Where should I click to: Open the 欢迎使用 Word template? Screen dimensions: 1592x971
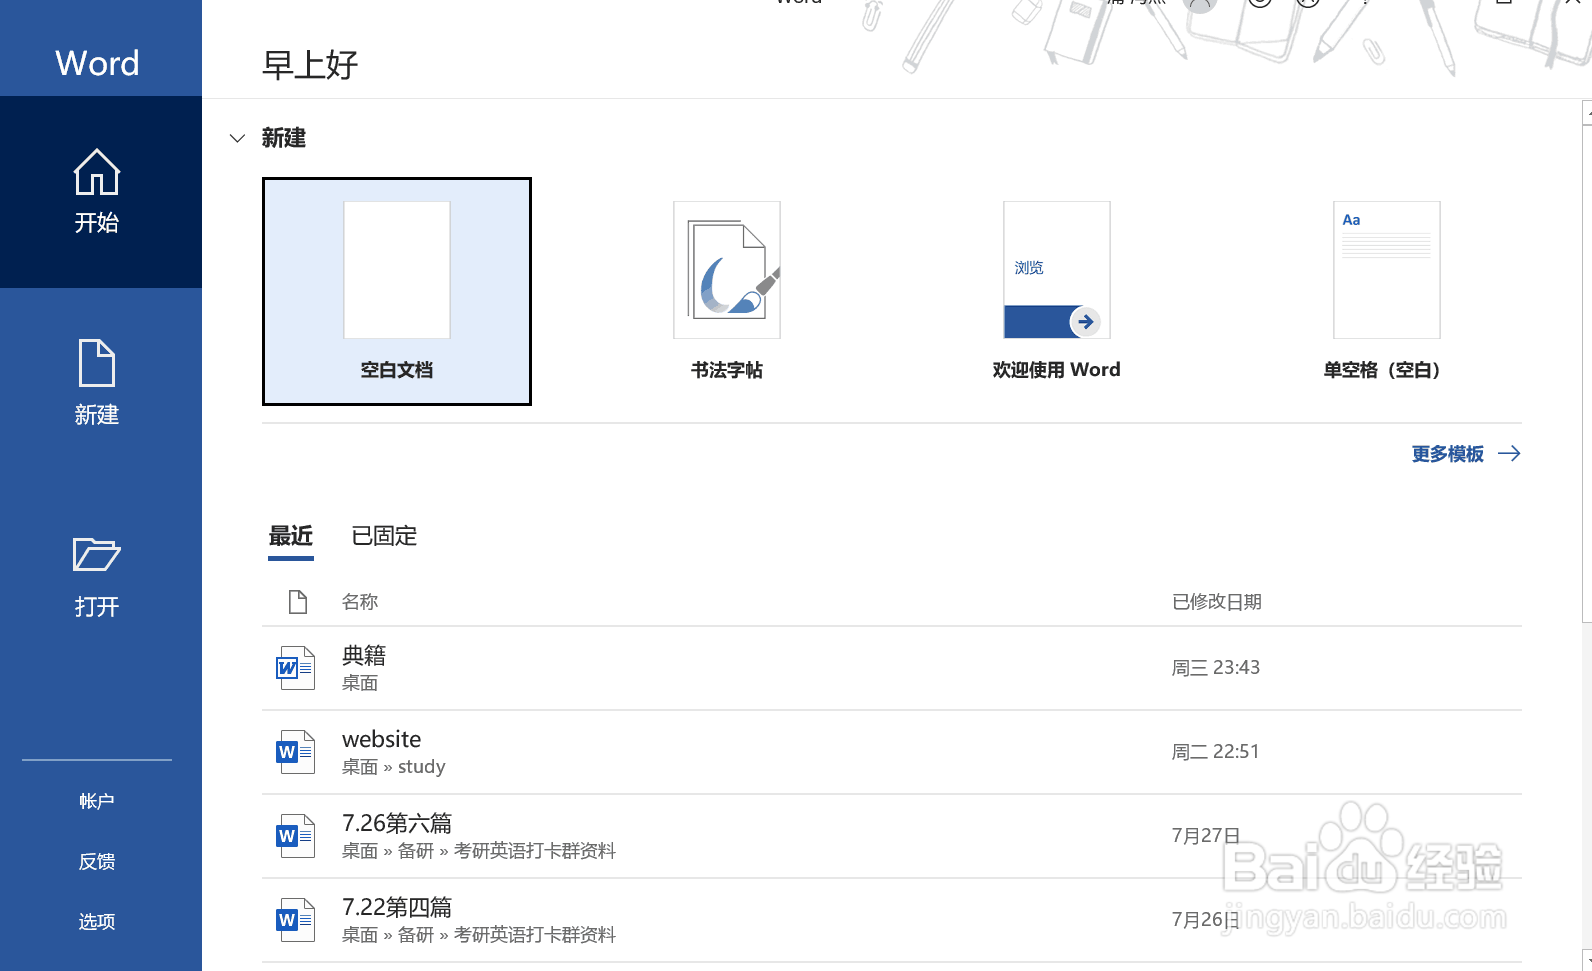(x=1057, y=291)
